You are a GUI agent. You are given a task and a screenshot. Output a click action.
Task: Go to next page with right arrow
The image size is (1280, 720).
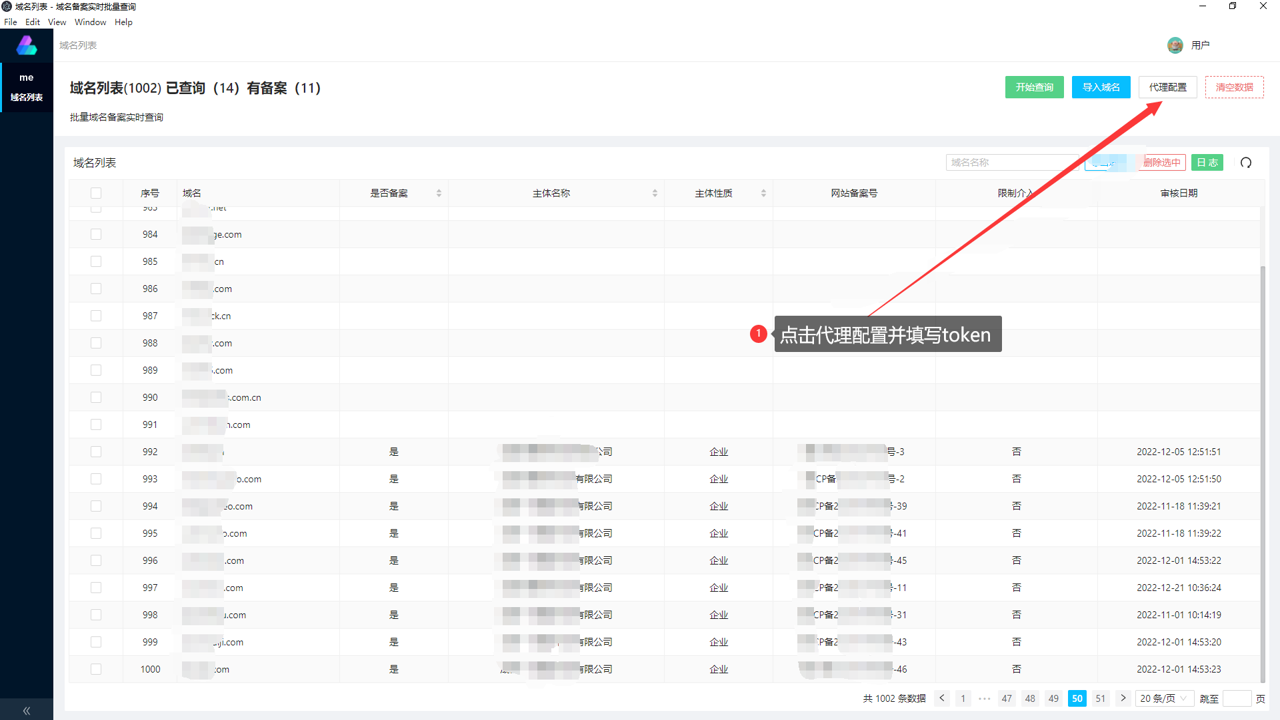[1123, 698]
